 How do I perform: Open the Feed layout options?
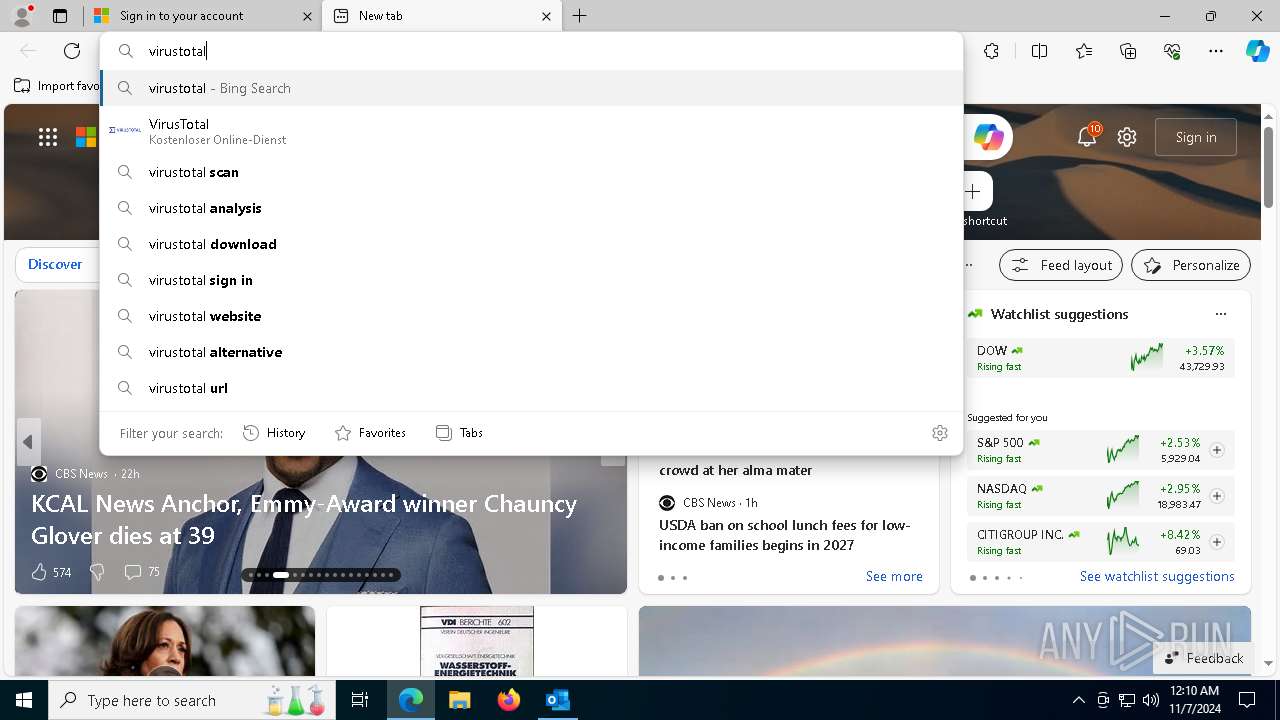click(1061, 265)
